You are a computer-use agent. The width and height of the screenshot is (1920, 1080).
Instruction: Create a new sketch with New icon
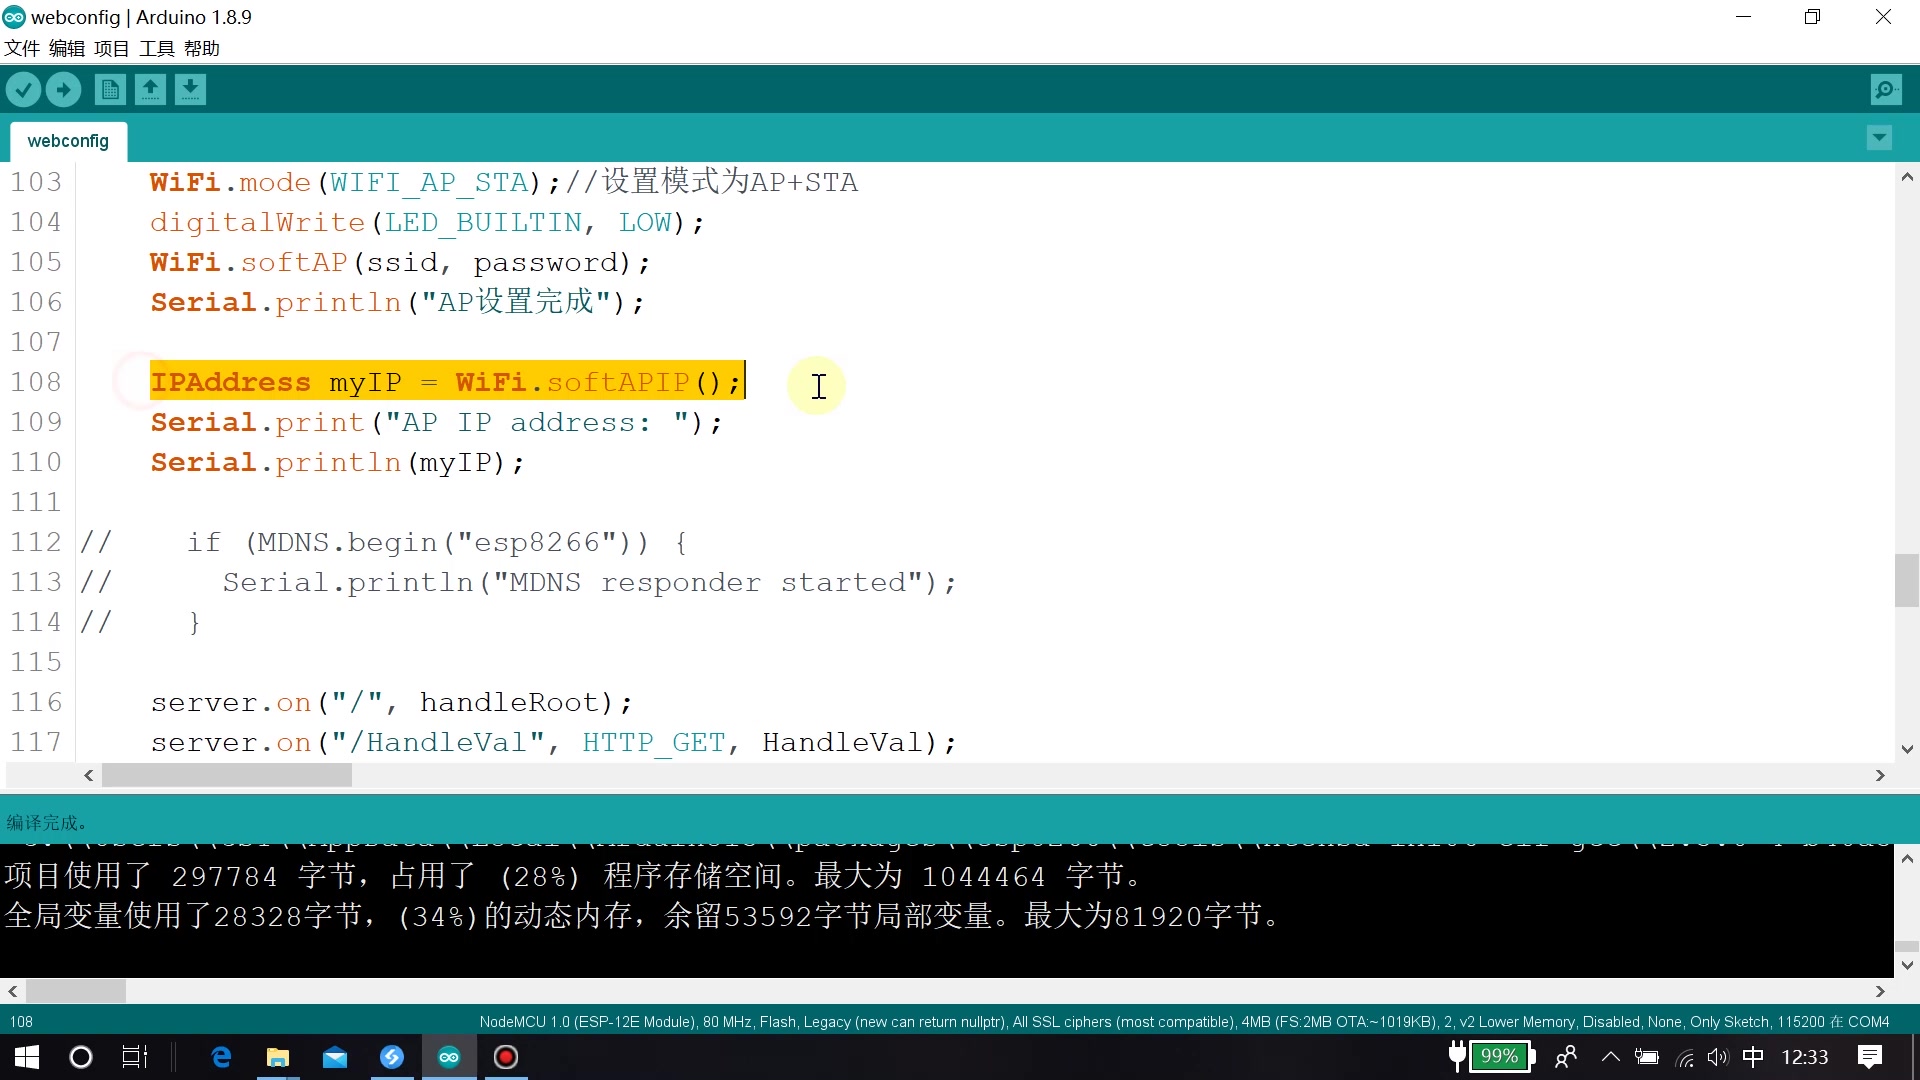click(x=110, y=90)
